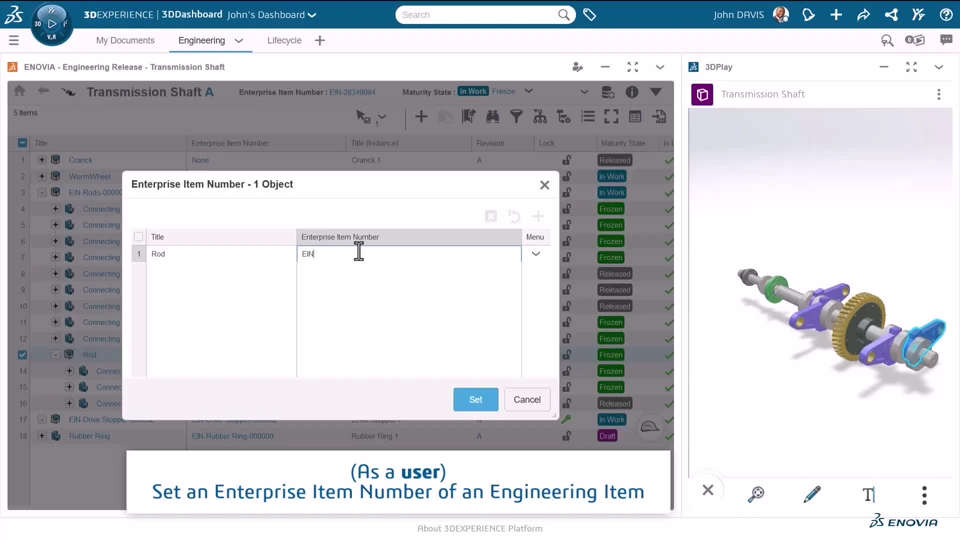Switch to My Documents tab
Image resolution: width=960 pixels, height=540 pixels.
coord(125,40)
